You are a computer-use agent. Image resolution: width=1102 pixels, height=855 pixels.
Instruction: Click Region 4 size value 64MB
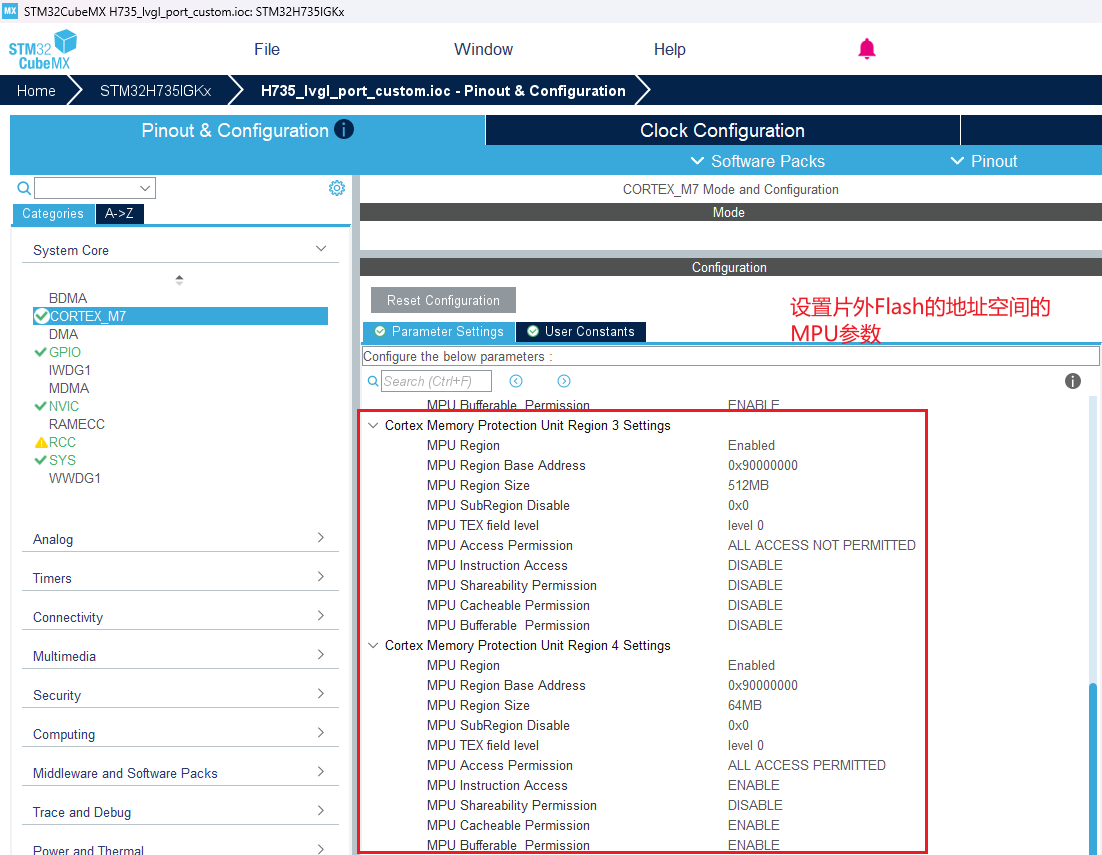744,705
